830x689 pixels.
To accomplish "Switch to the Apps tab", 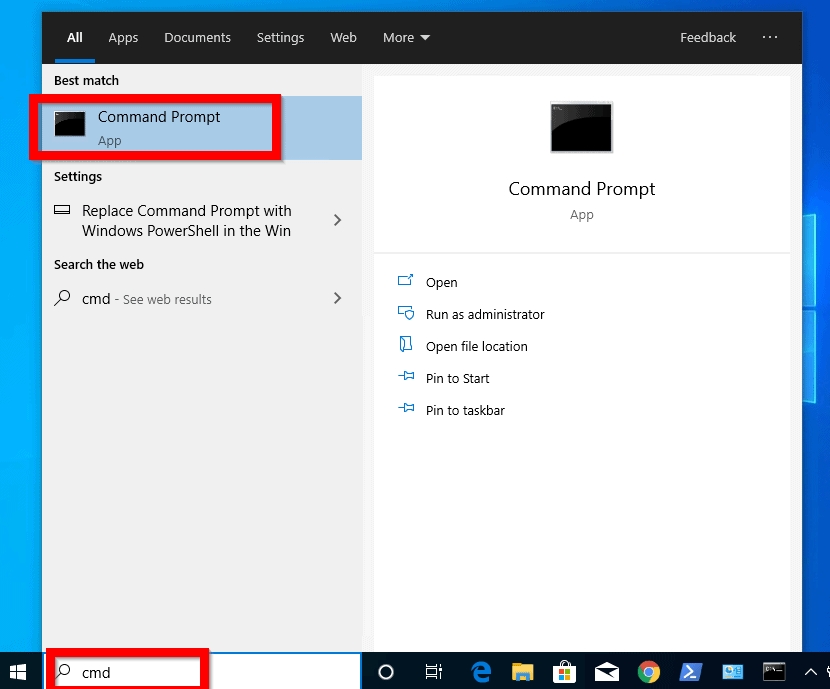I will coord(123,38).
